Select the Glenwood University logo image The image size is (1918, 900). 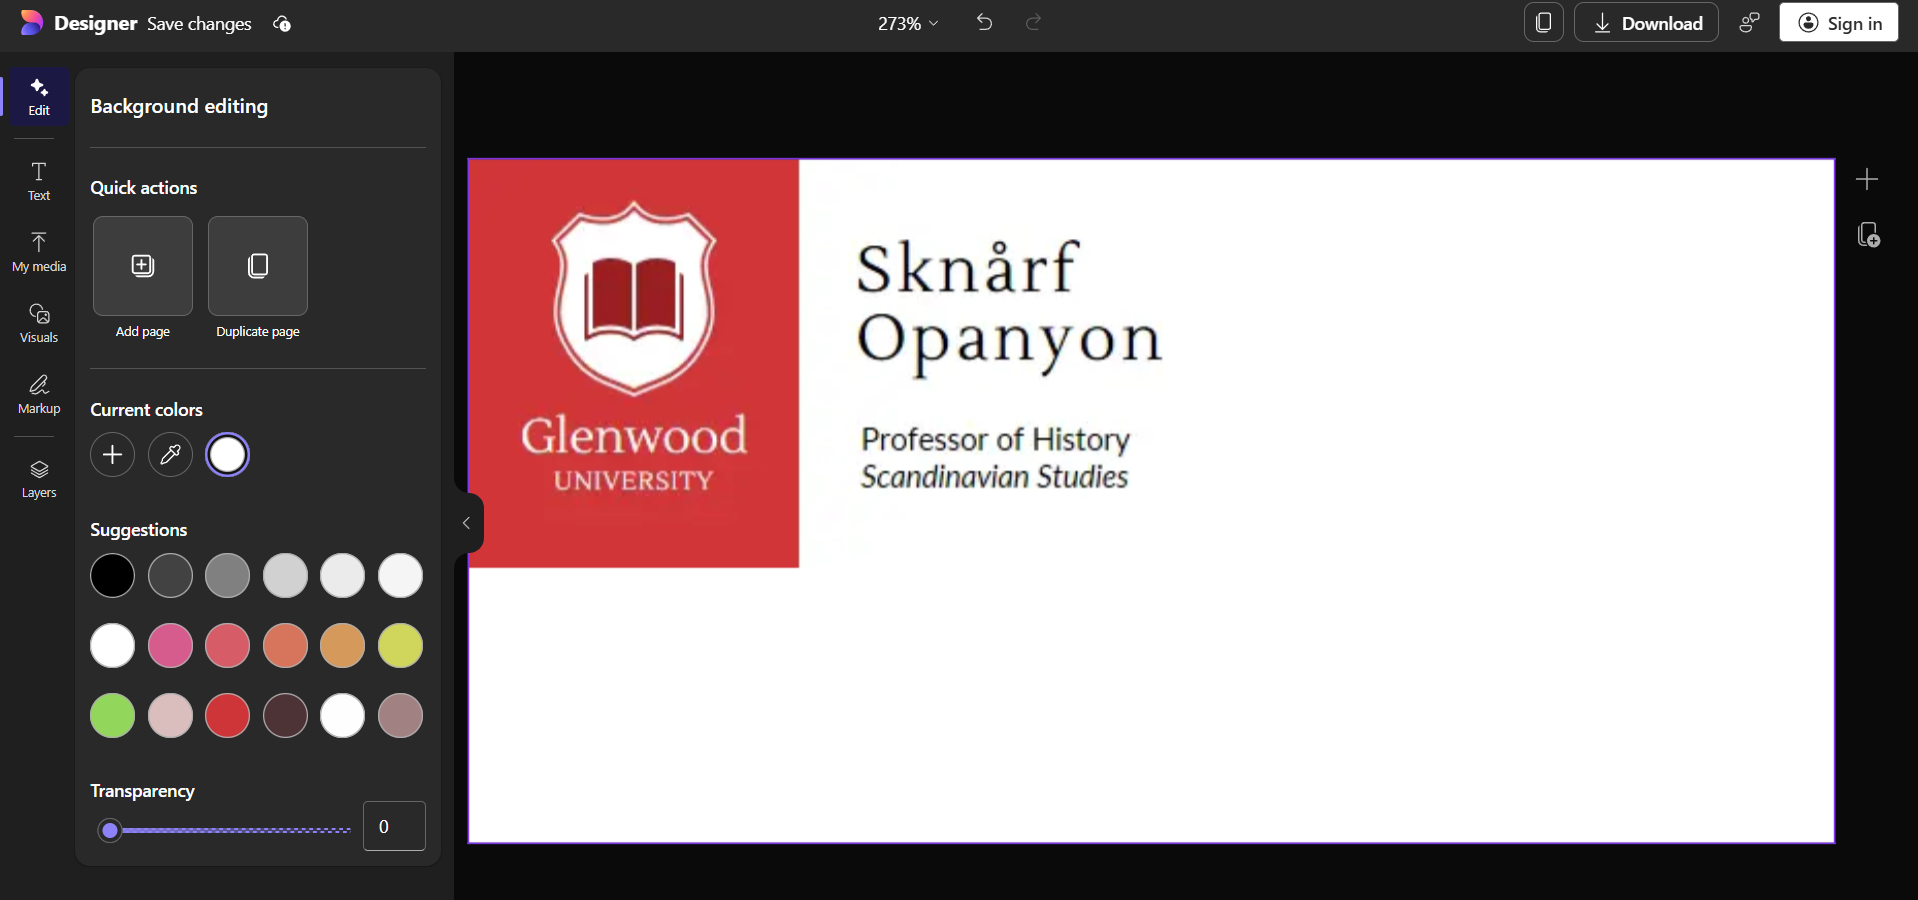634,364
